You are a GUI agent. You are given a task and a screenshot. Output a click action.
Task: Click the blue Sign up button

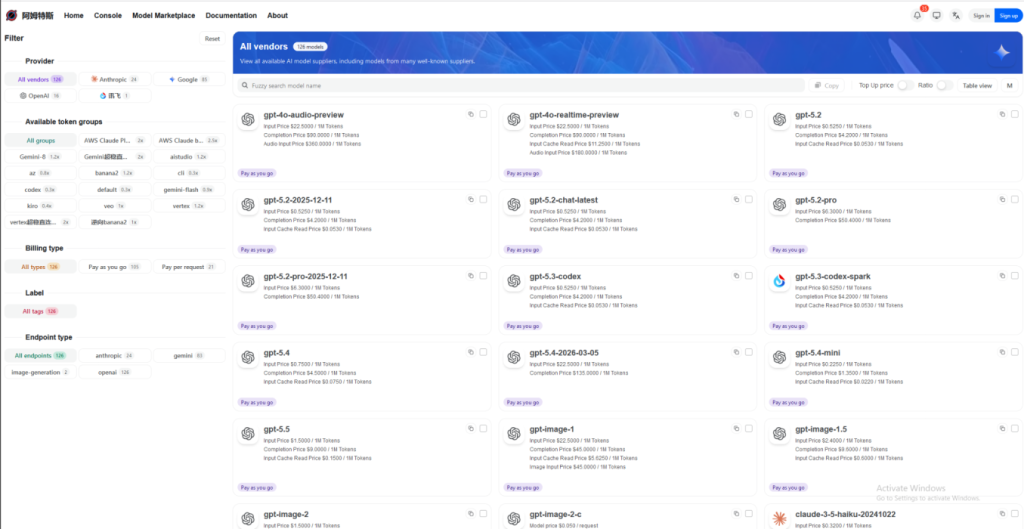(x=1008, y=16)
